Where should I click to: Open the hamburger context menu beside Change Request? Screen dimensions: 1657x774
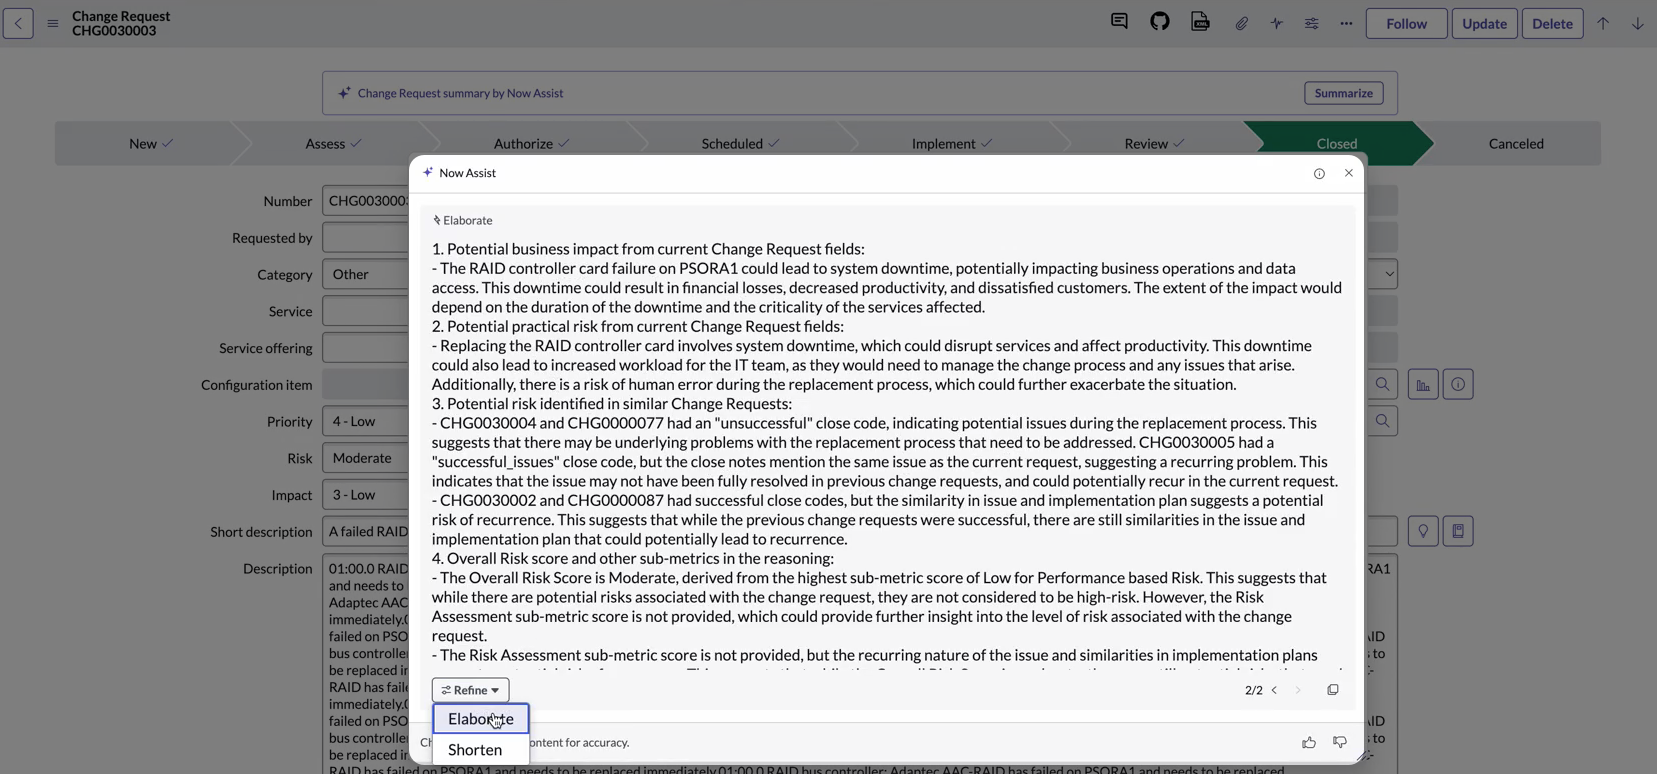pyautogui.click(x=53, y=23)
